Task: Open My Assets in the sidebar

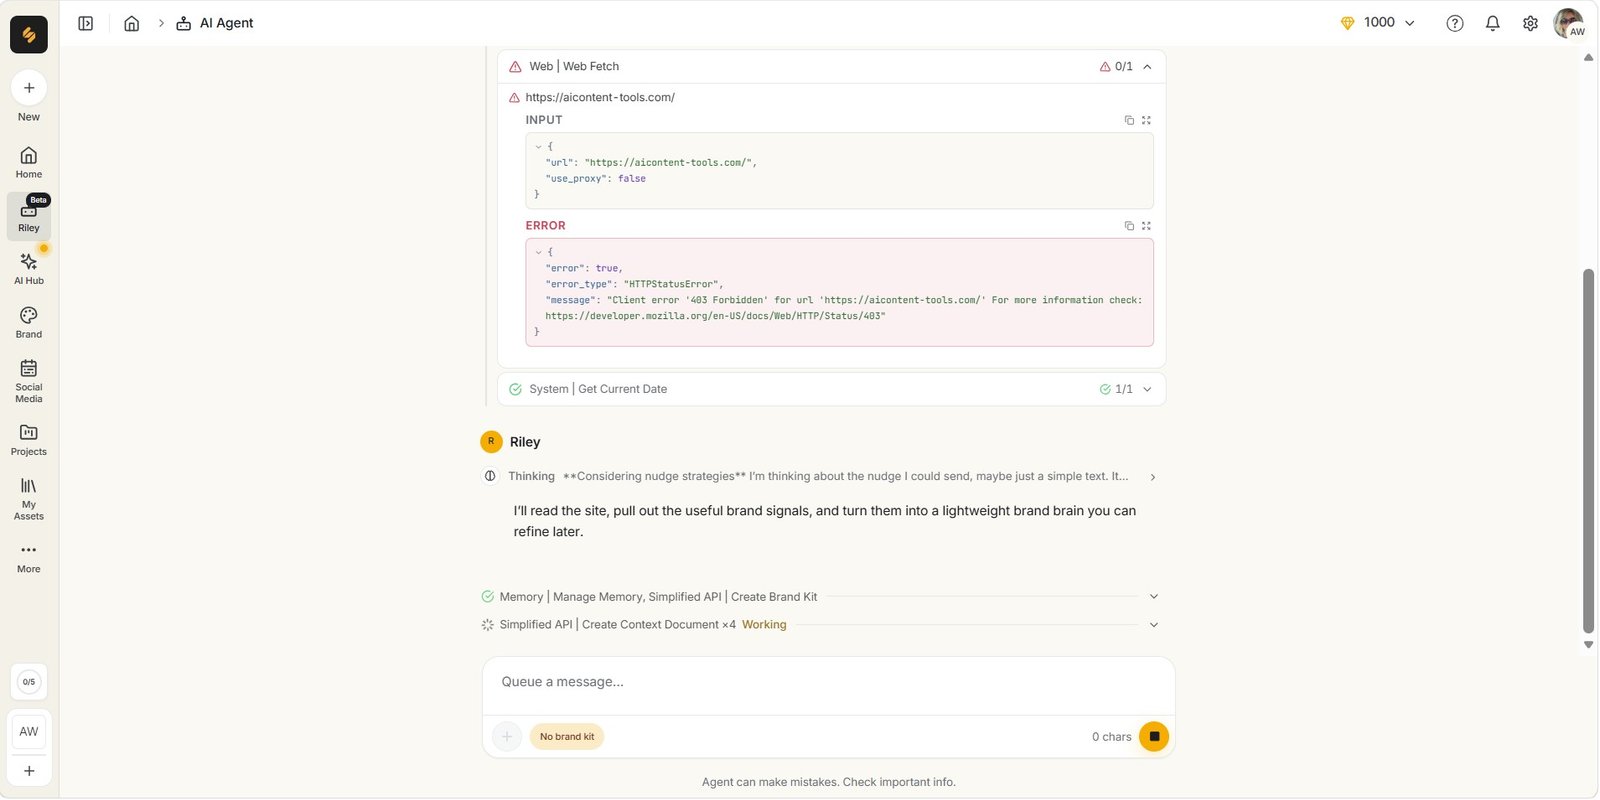Action: point(29,498)
